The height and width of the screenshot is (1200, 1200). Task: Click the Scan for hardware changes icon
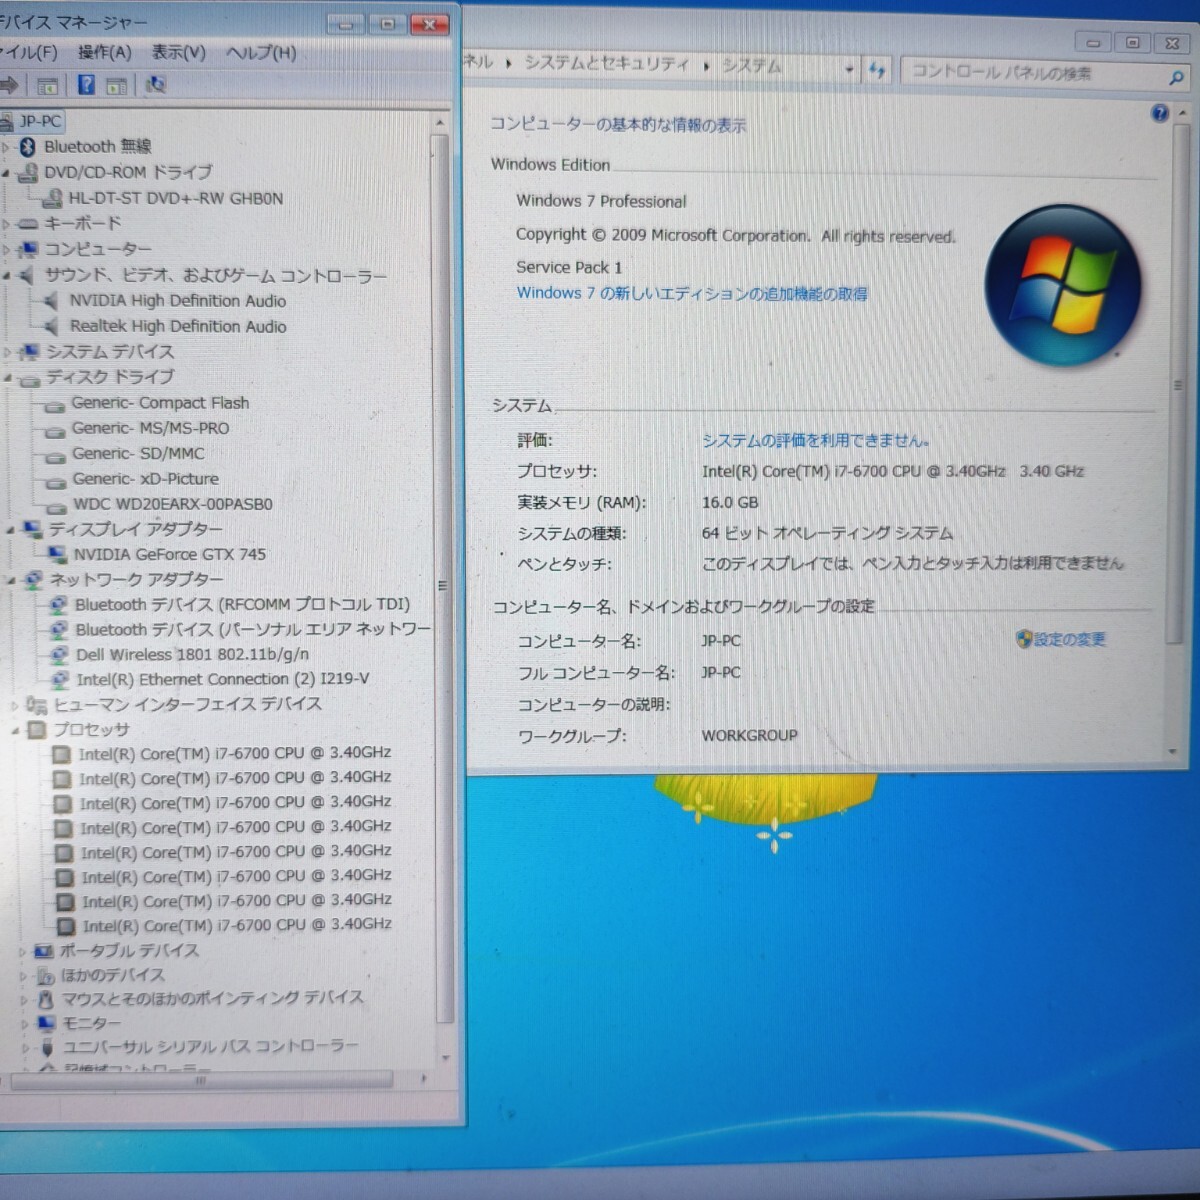[x=155, y=85]
